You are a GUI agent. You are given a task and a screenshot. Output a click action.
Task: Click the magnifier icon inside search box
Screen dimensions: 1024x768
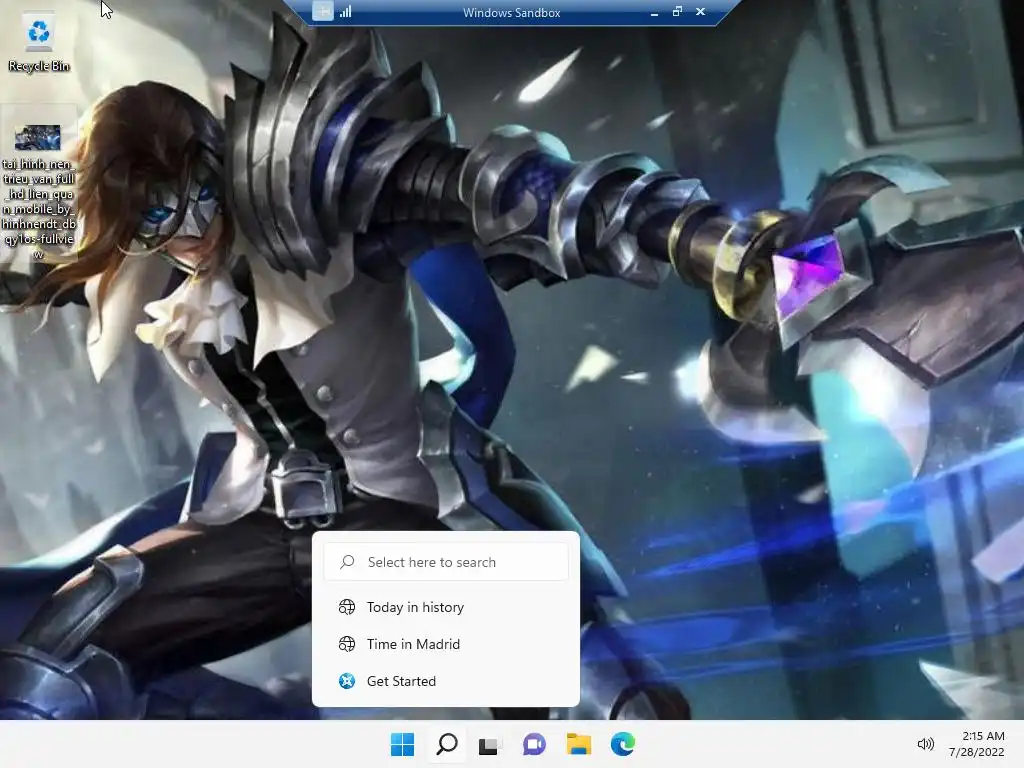[347, 562]
